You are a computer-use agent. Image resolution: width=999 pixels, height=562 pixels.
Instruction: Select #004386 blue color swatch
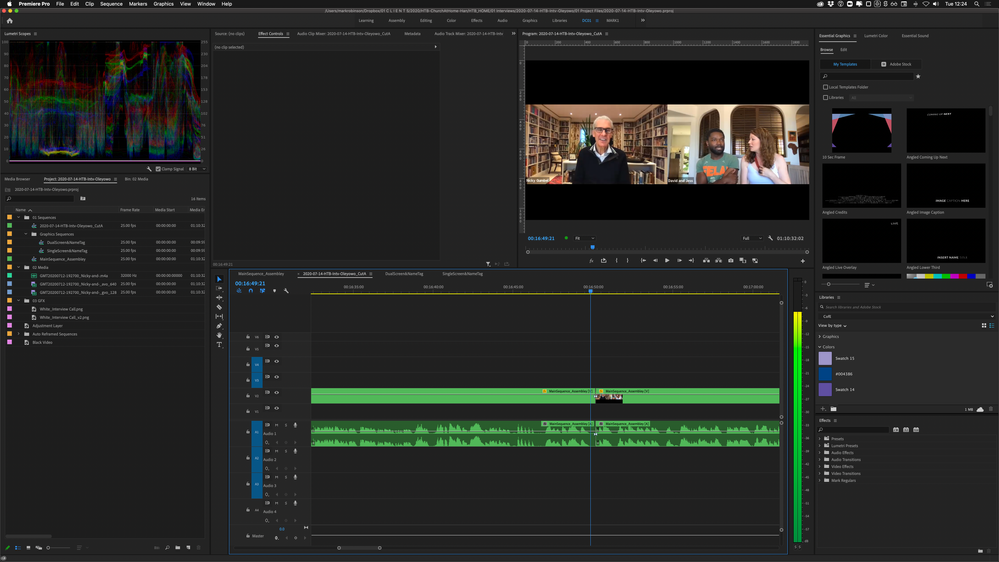(825, 374)
